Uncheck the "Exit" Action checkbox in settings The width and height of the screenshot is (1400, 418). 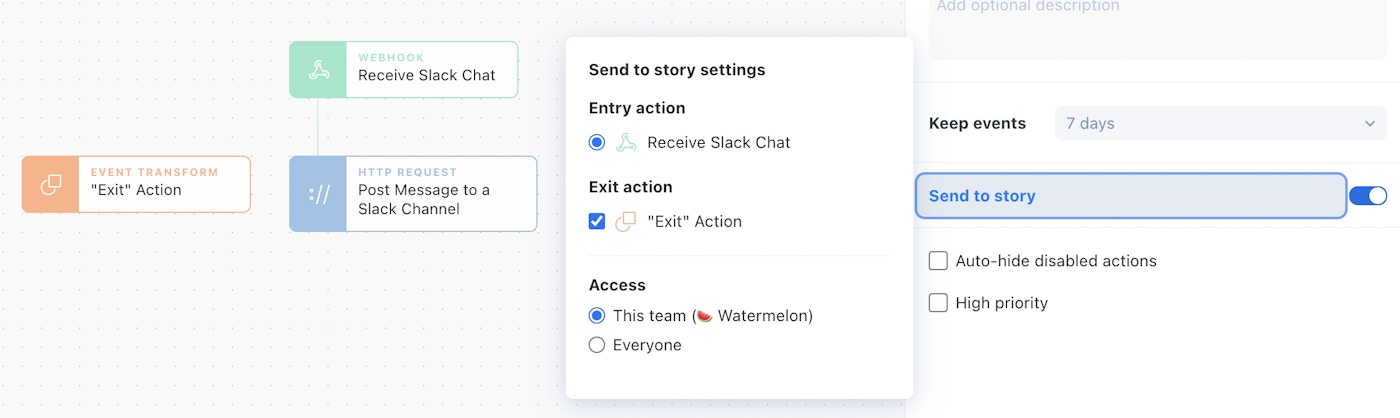click(597, 221)
